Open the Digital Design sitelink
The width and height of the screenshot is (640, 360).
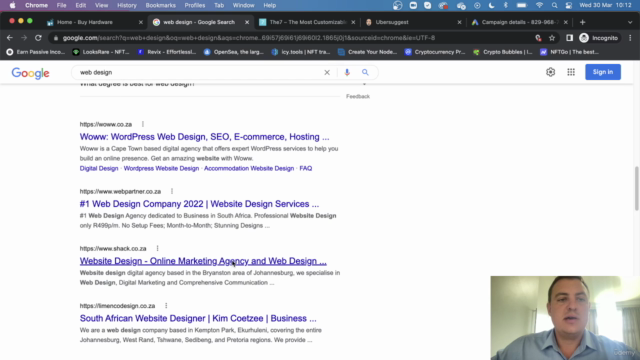coord(99,168)
